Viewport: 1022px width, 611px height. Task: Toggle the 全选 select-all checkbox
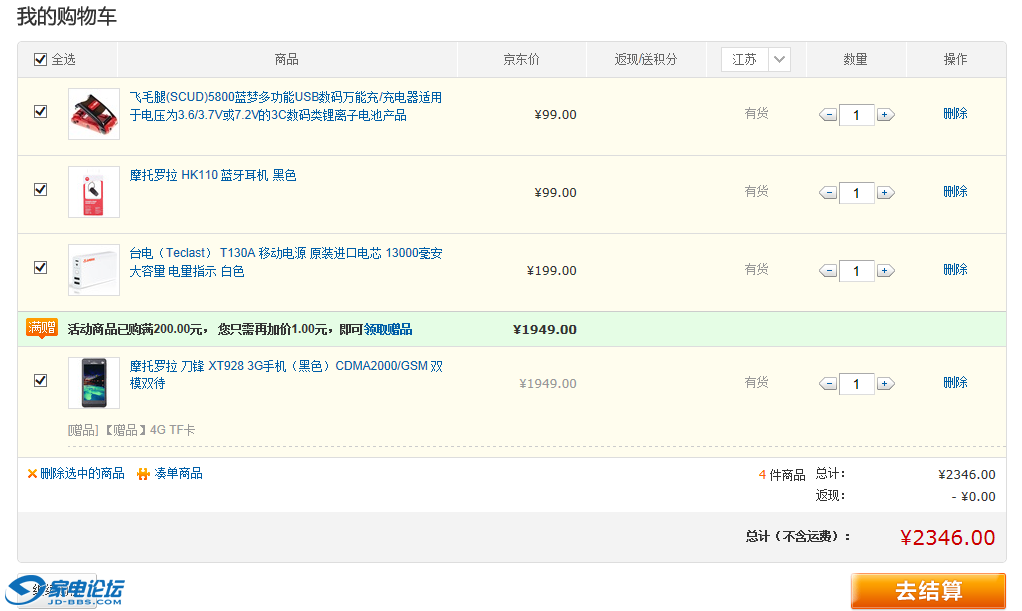tap(40, 59)
